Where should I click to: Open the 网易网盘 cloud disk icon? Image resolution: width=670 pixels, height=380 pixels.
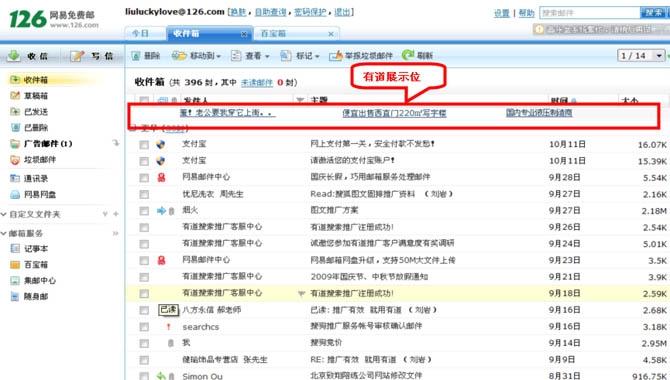[x=15, y=194]
